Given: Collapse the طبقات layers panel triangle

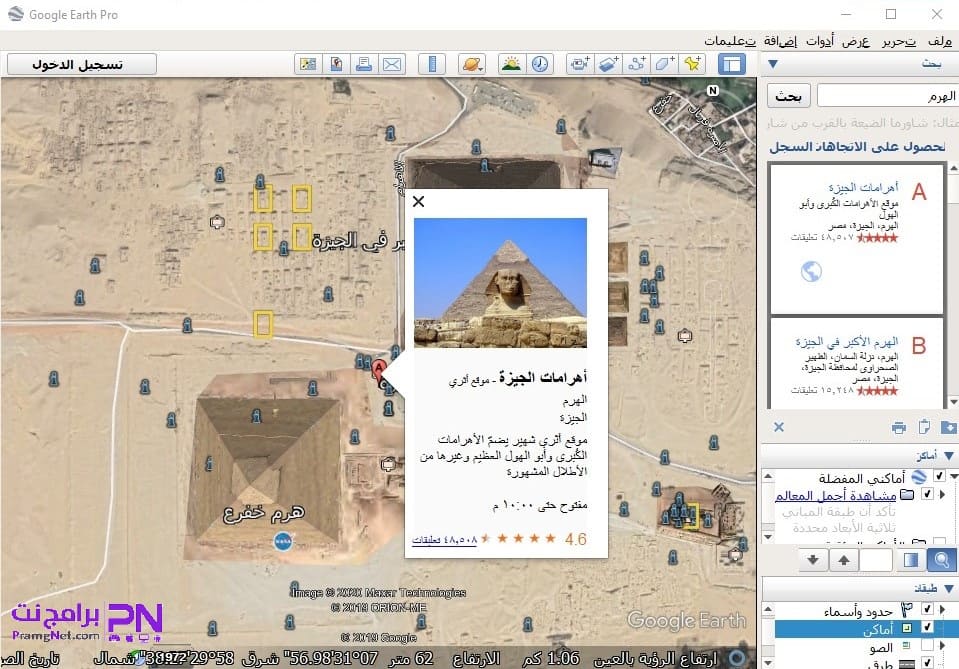Looking at the screenshot, I should 949,588.
